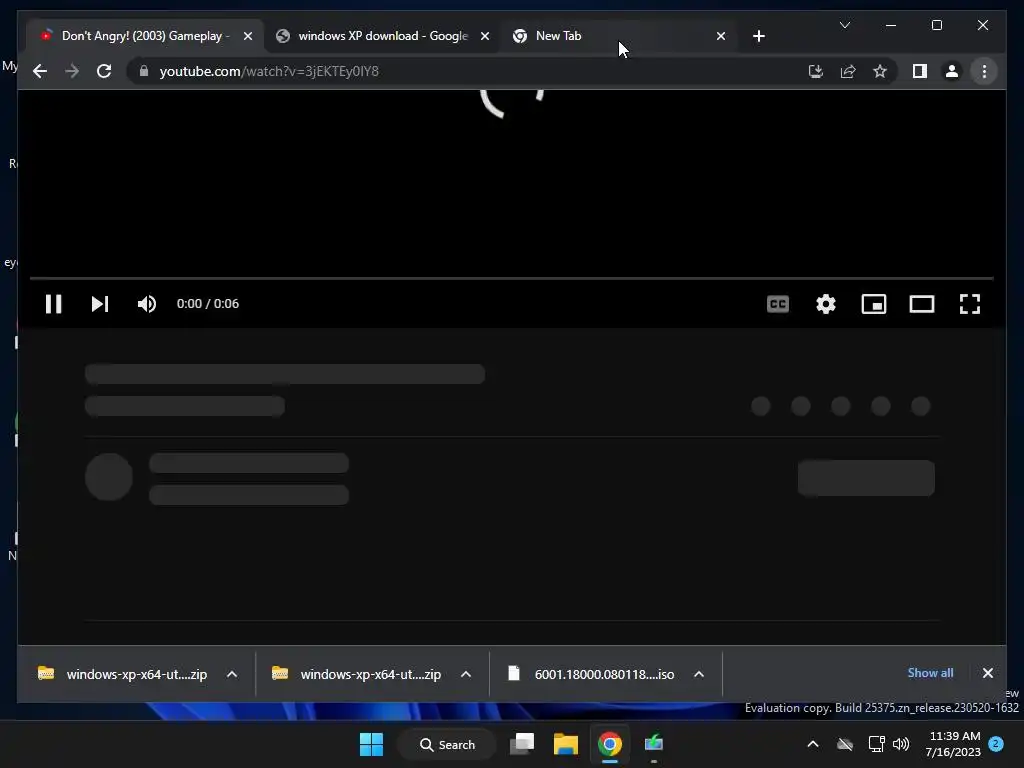Enable miniplayer mode
This screenshot has width=1024, height=768.
point(874,304)
